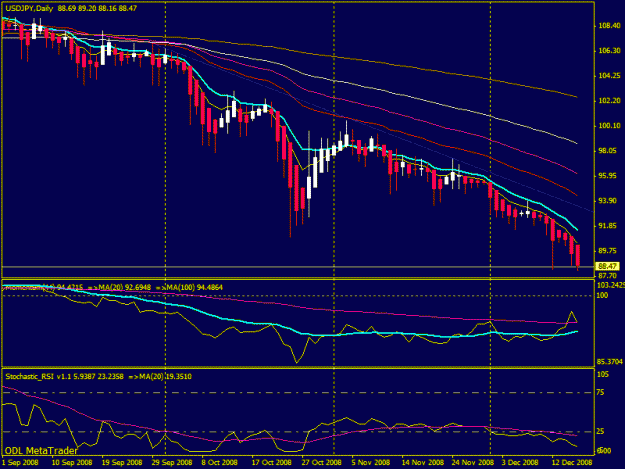Click the highlighted 88.47 current price tag
The height and width of the screenshot is (469, 625).
[607, 266]
